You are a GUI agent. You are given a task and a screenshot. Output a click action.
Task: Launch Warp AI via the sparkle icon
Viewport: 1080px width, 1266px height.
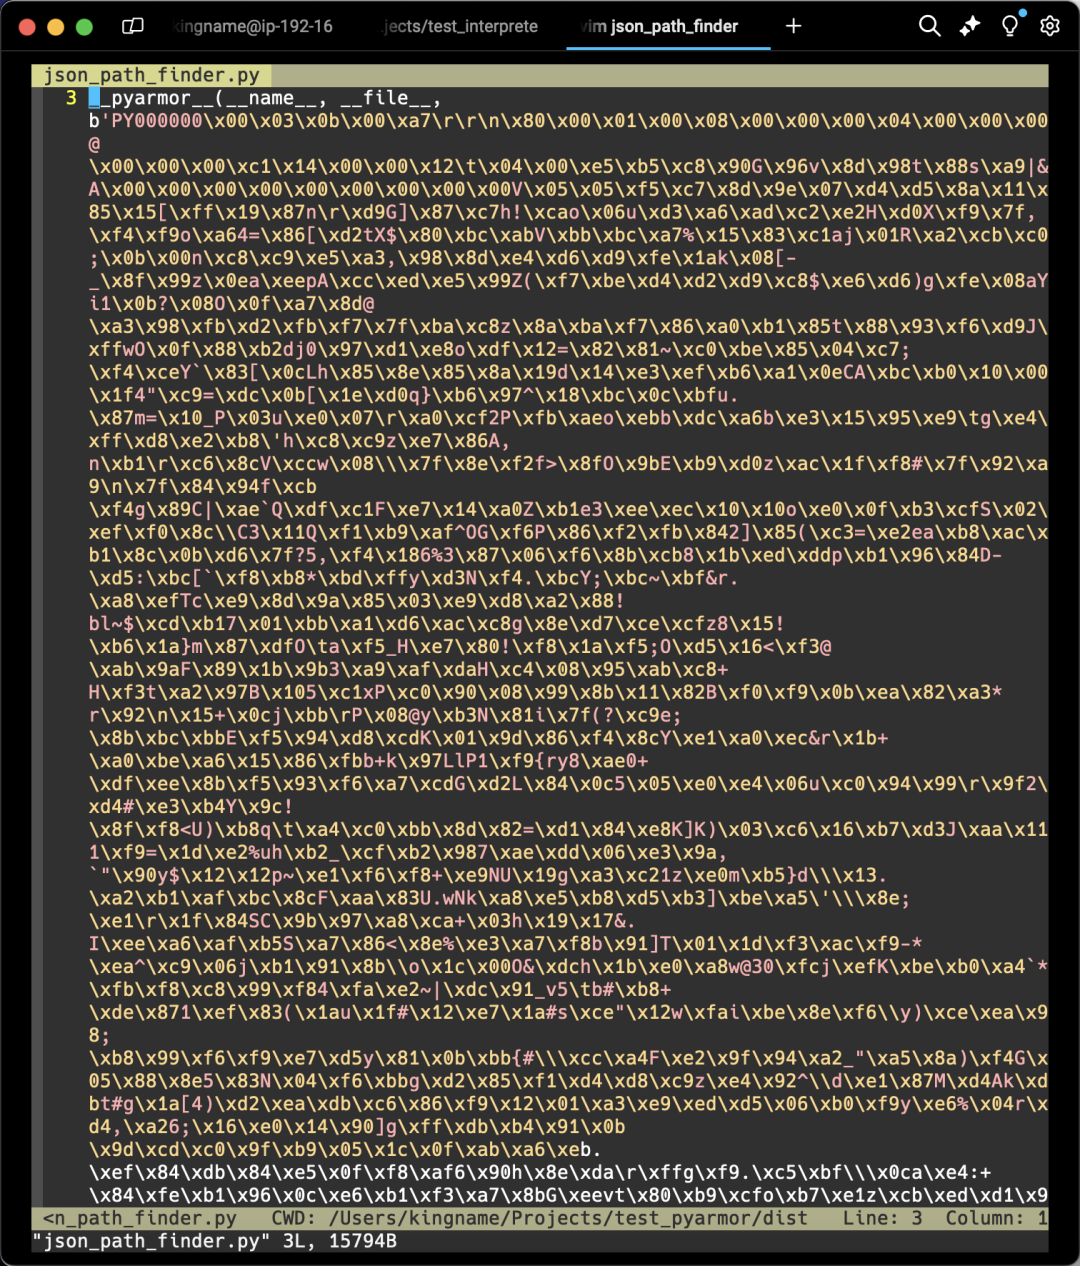coord(969,26)
